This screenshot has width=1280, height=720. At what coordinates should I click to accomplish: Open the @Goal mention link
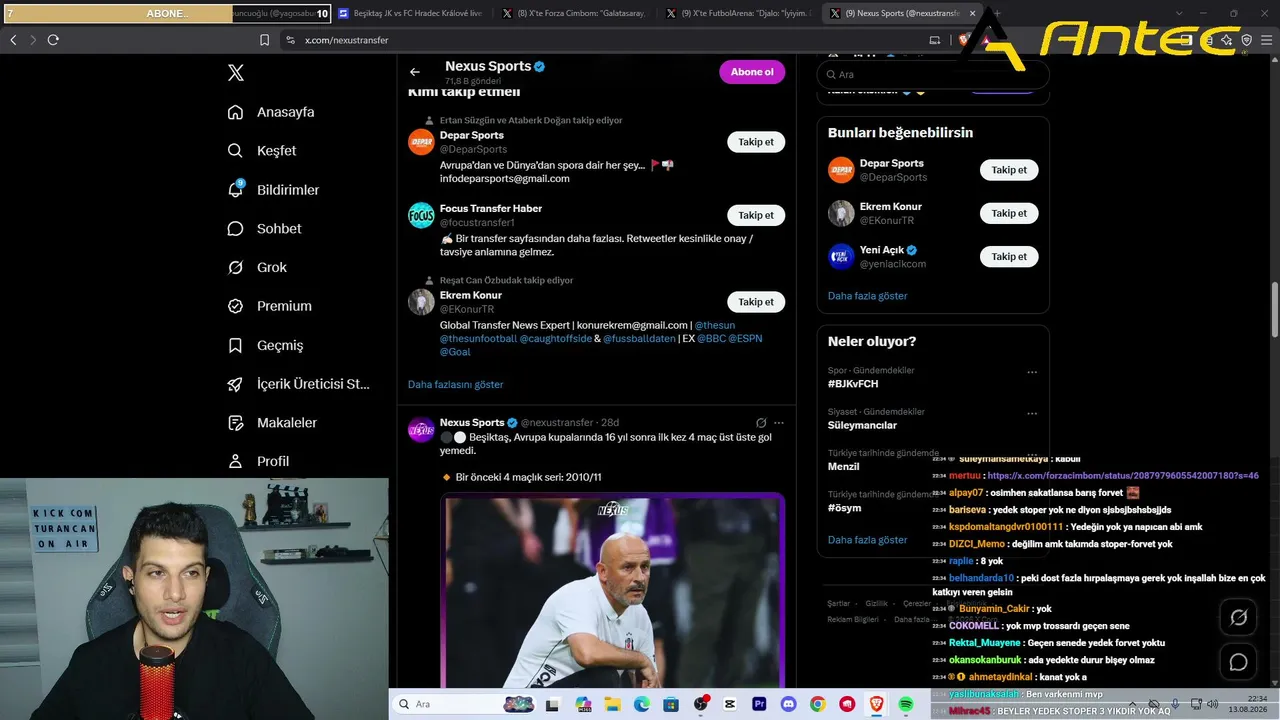(x=455, y=352)
